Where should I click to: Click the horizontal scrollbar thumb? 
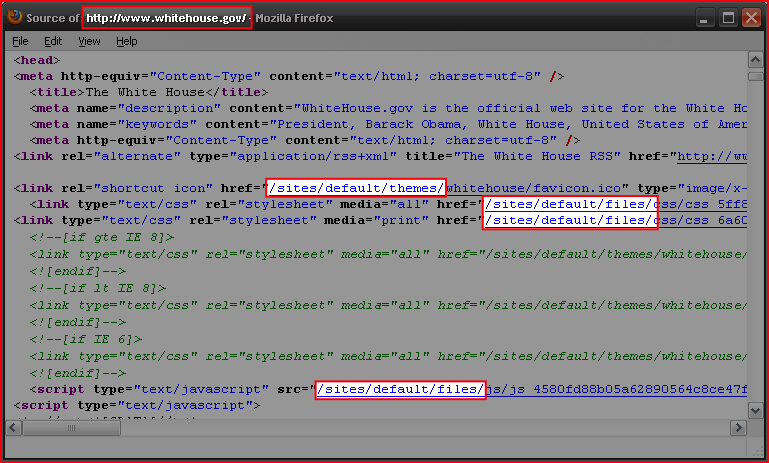pyautogui.click(x=72, y=428)
